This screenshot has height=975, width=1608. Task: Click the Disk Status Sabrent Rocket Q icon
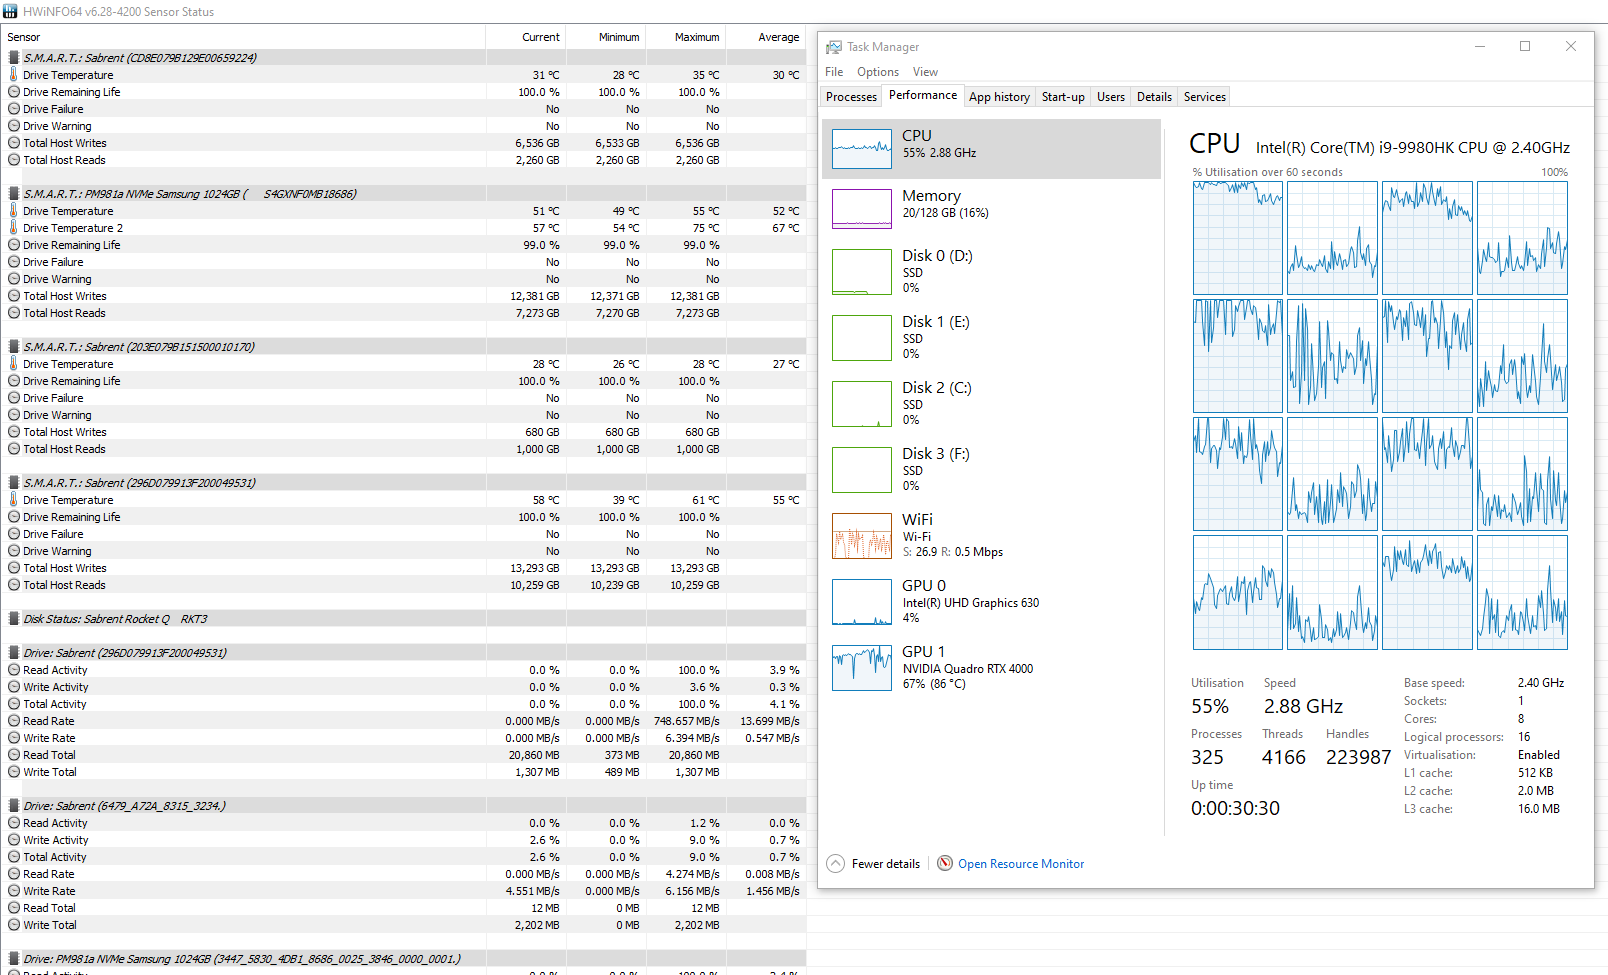tap(14, 619)
